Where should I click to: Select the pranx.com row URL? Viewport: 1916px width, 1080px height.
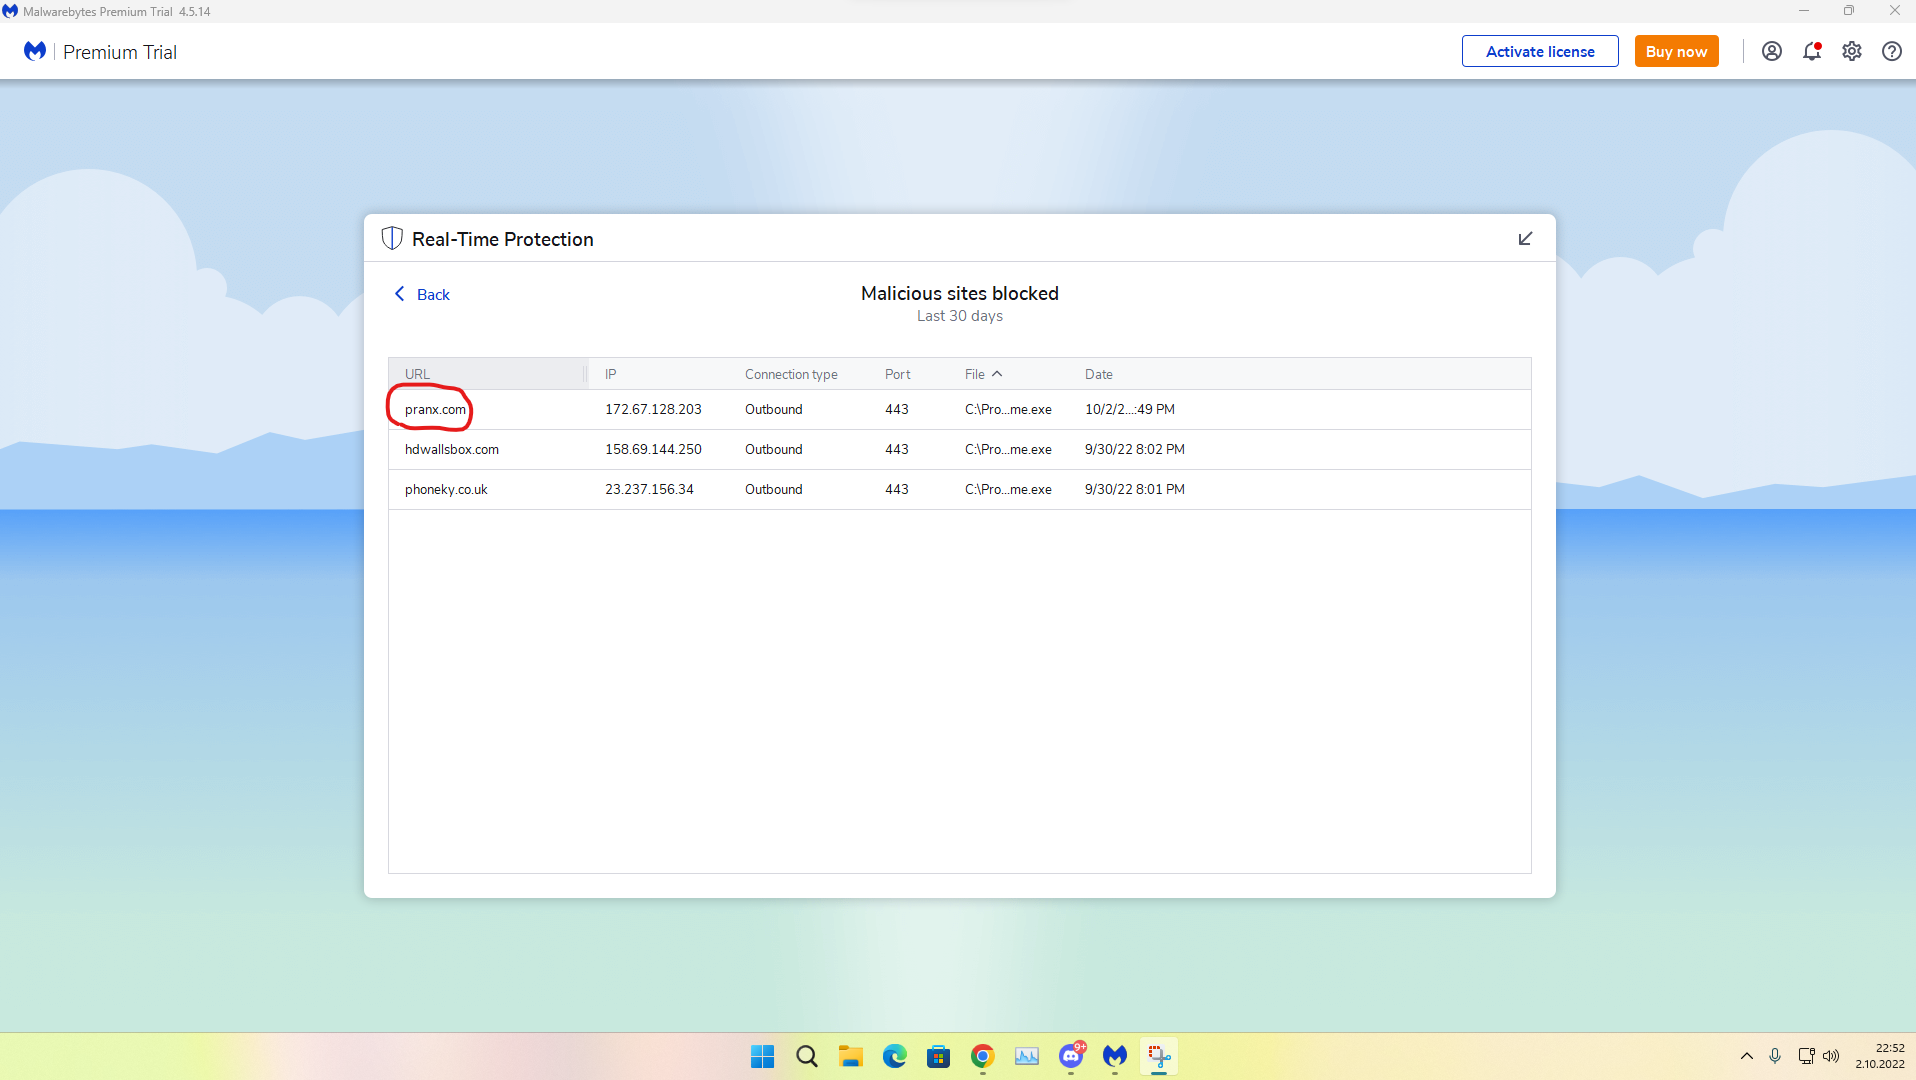[435, 409]
